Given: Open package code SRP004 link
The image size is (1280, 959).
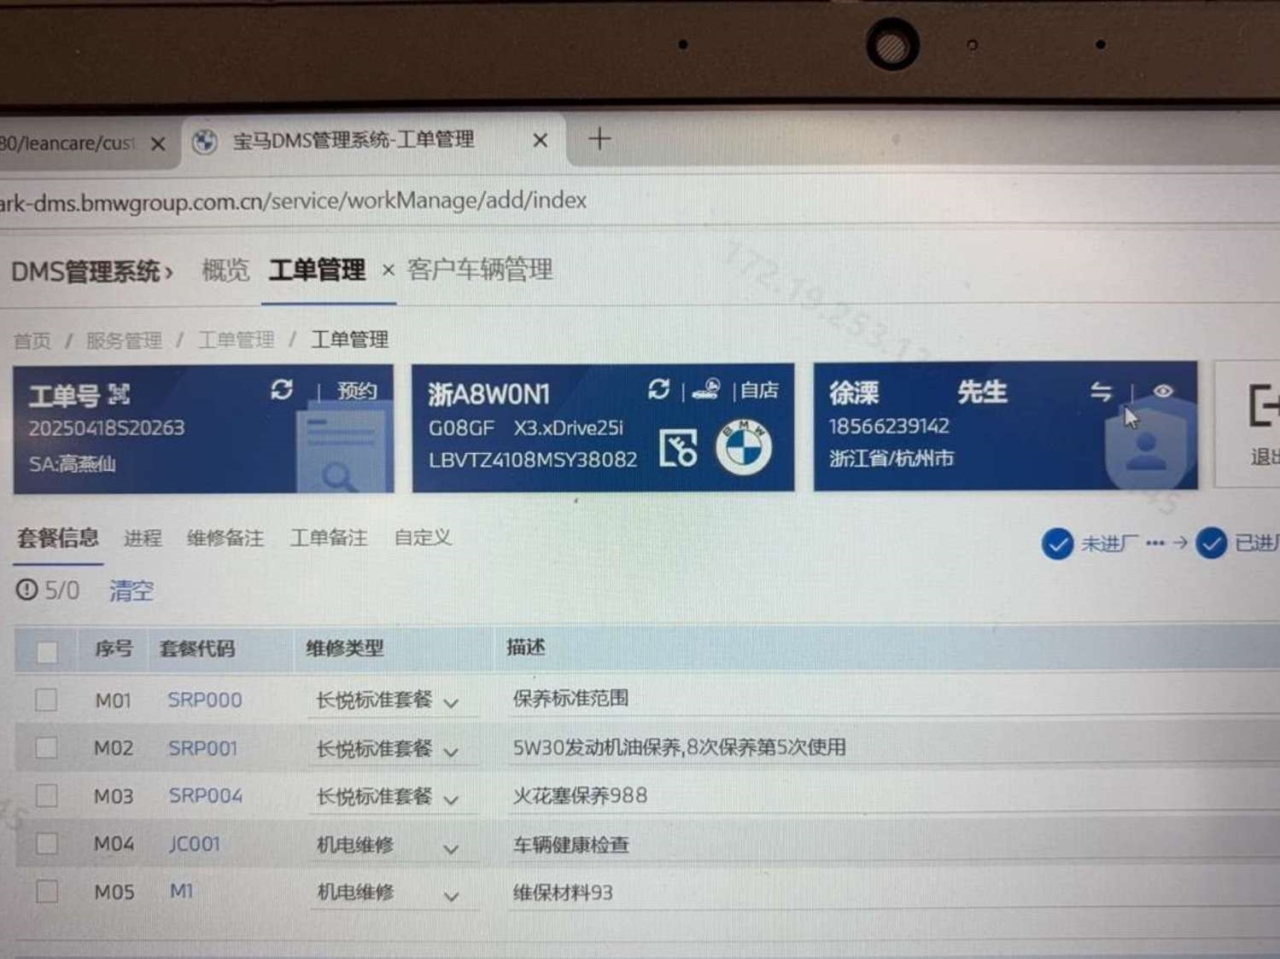Looking at the screenshot, I should (205, 796).
